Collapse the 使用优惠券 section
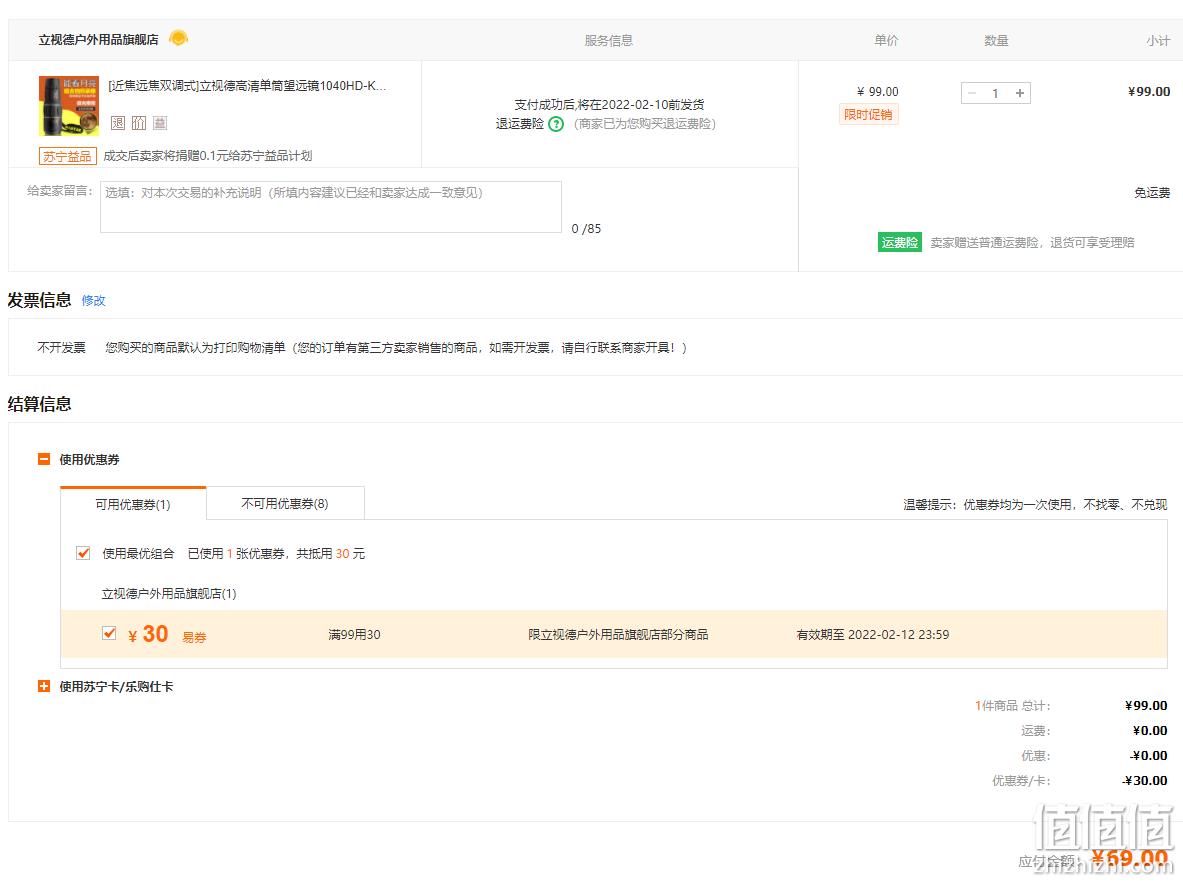 (x=44, y=459)
